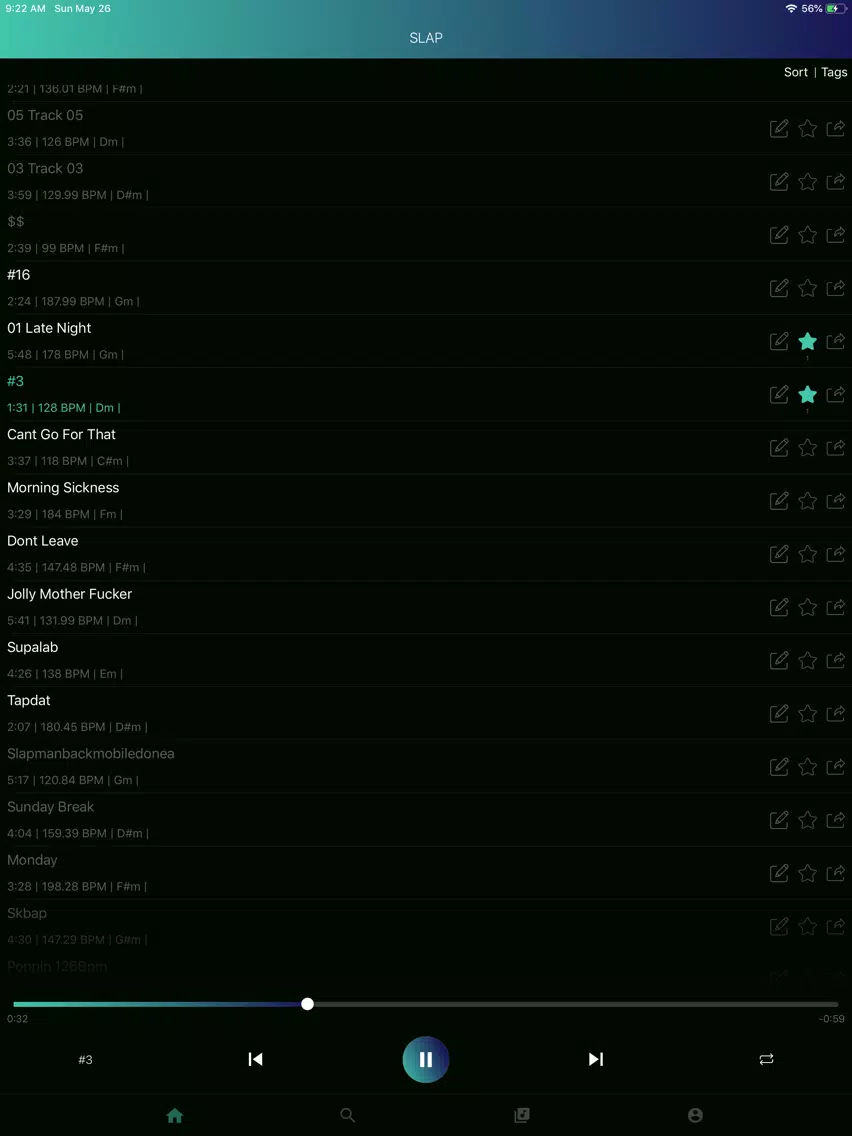Remove the star from track #3
The image size is (852, 1136).
(807, 395)
